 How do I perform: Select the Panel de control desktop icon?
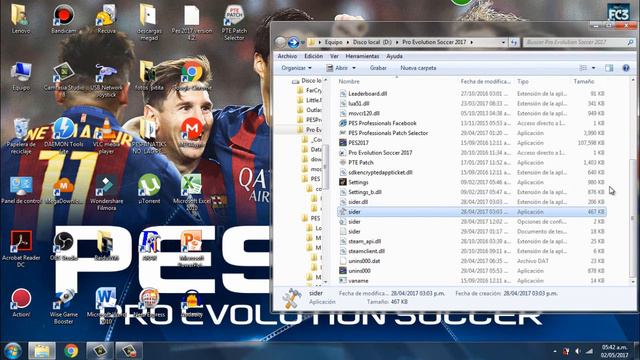pyautogui.click(x=21, y=189)
